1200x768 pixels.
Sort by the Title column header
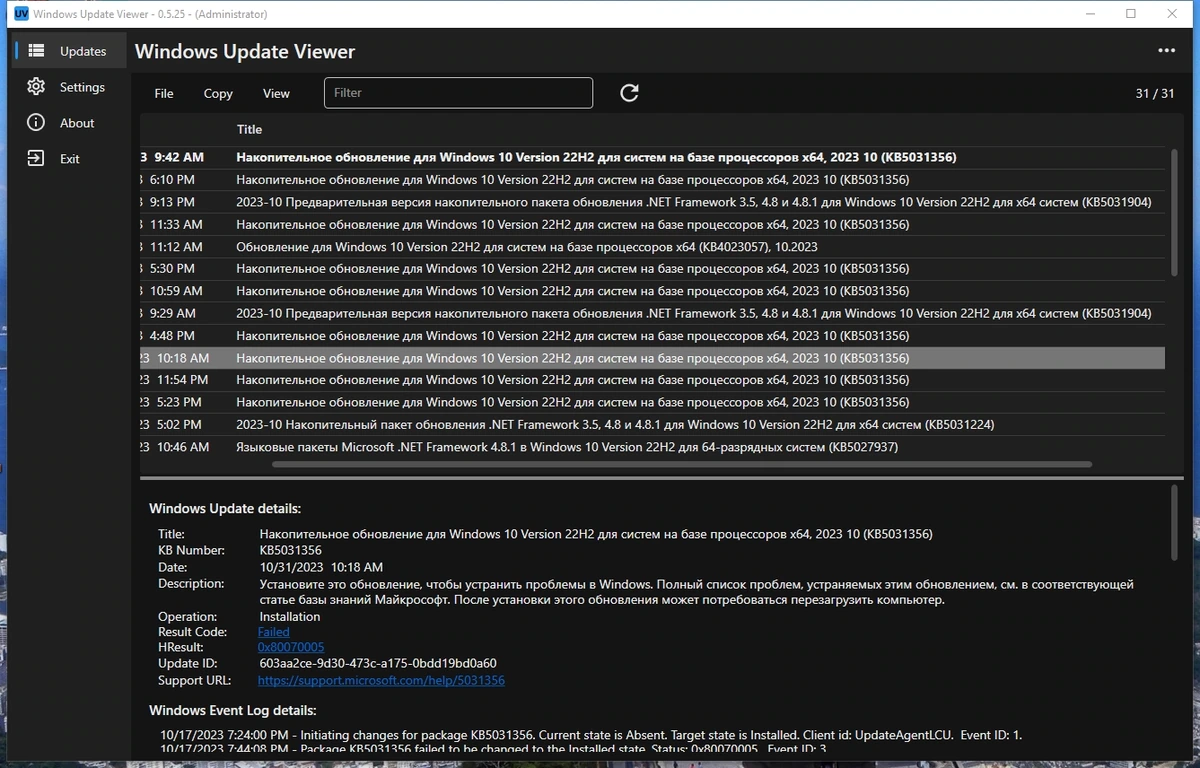(x=249, y=129)
